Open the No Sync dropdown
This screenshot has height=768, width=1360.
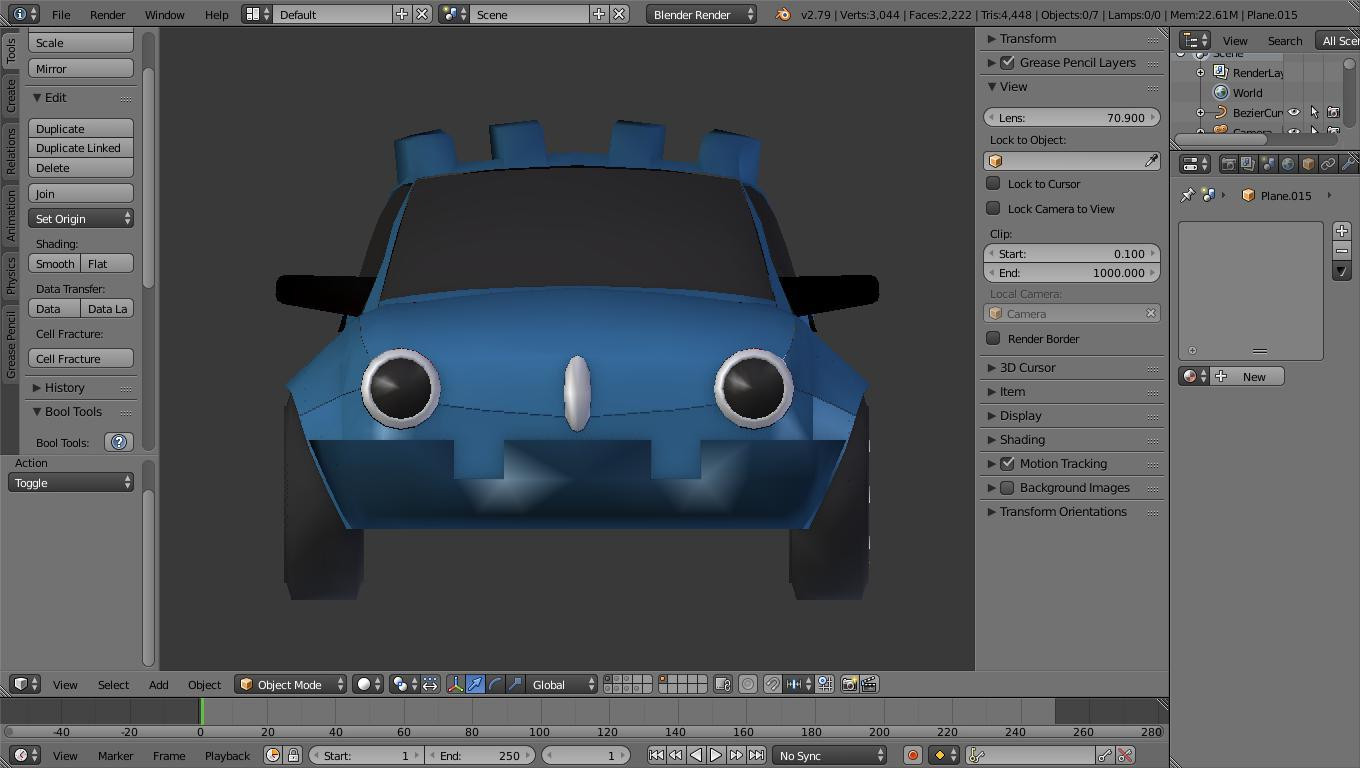point(829,755)
